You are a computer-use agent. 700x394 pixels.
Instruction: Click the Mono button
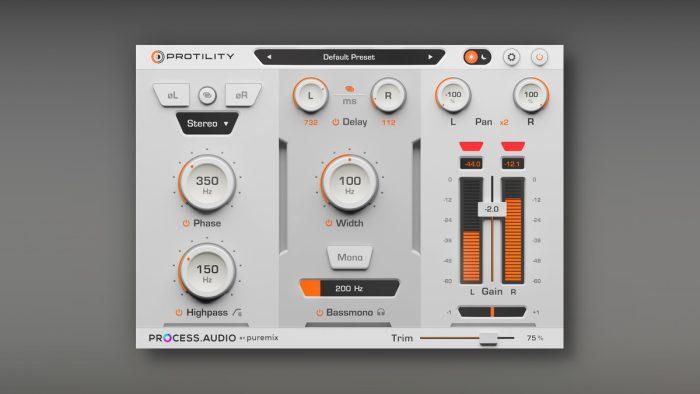(x=350, y=257)
